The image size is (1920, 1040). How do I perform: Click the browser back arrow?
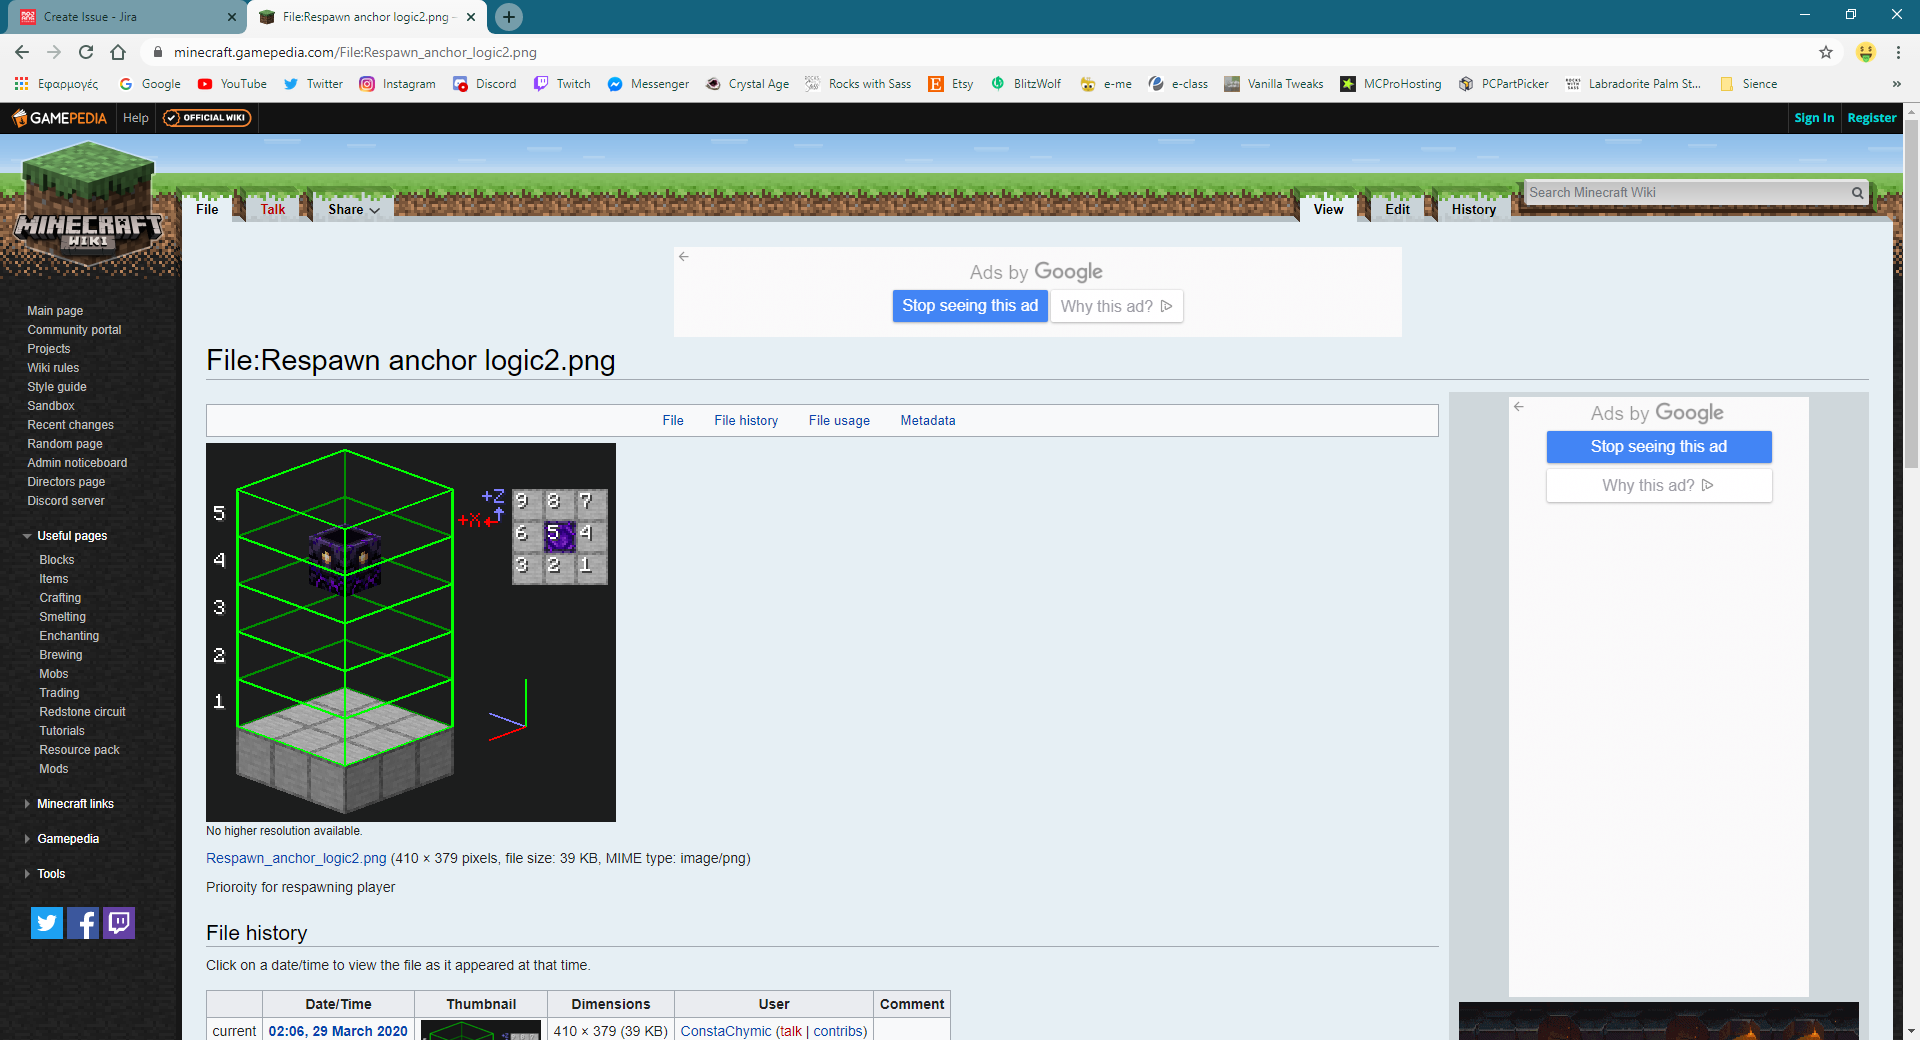[x=22, y=52]
